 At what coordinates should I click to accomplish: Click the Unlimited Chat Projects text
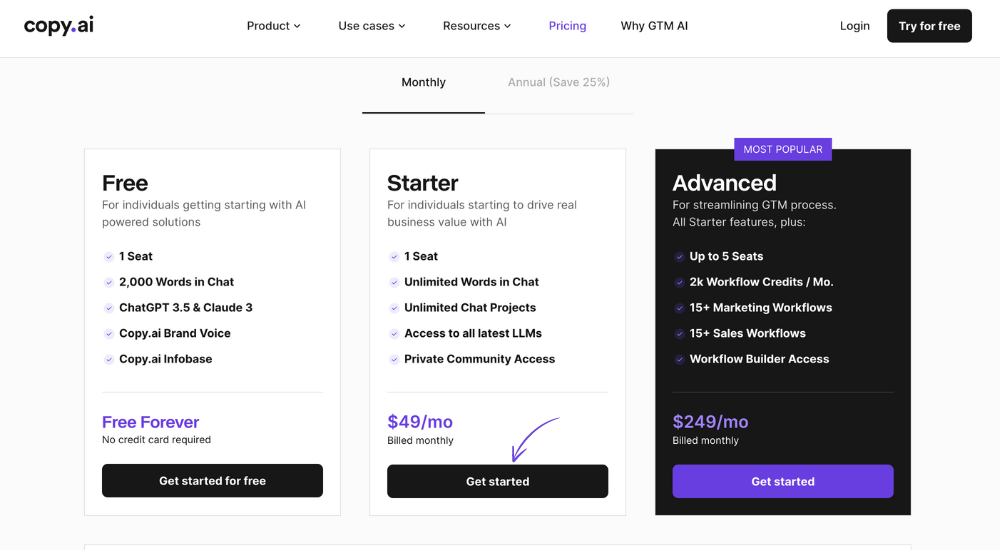(x=470, y=308)
